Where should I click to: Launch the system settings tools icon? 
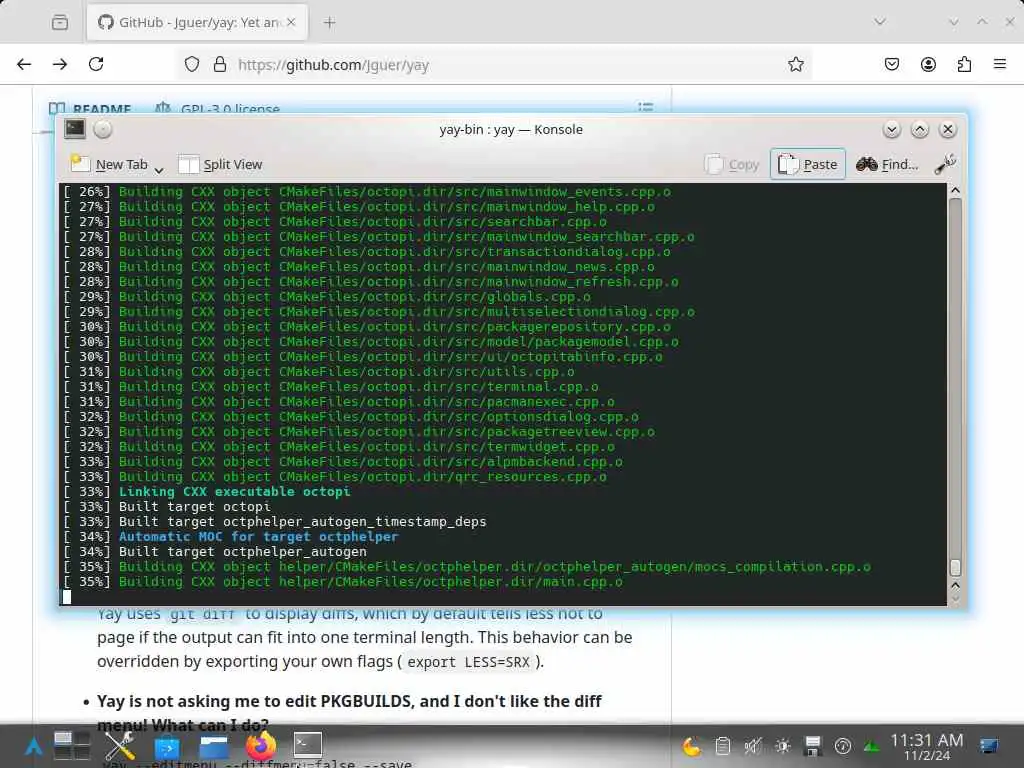click(120, 746)
